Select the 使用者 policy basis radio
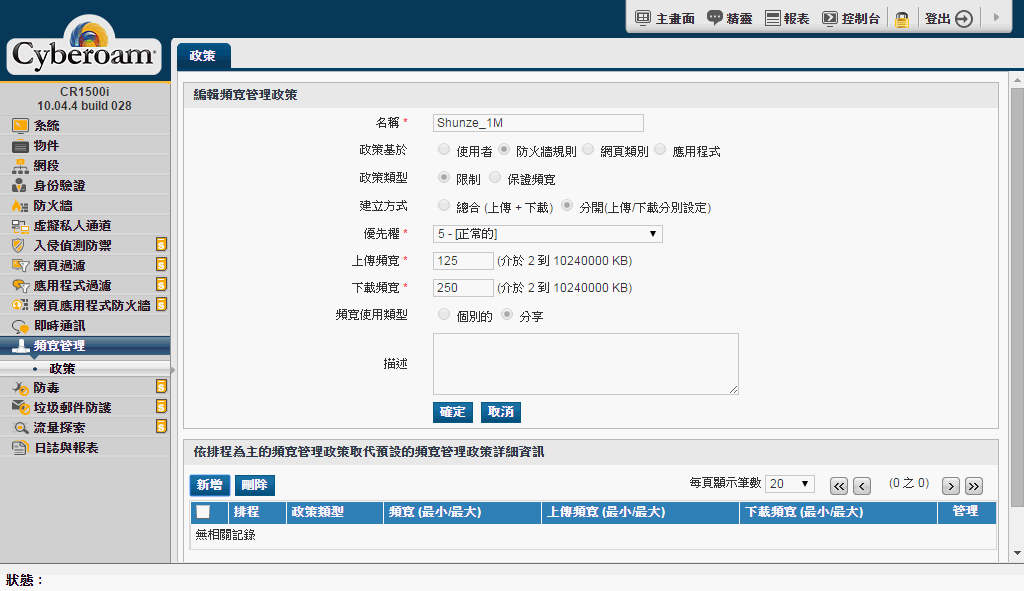Screen dimensions: 1024x591 pyautogui.click(x=444, y=150)
